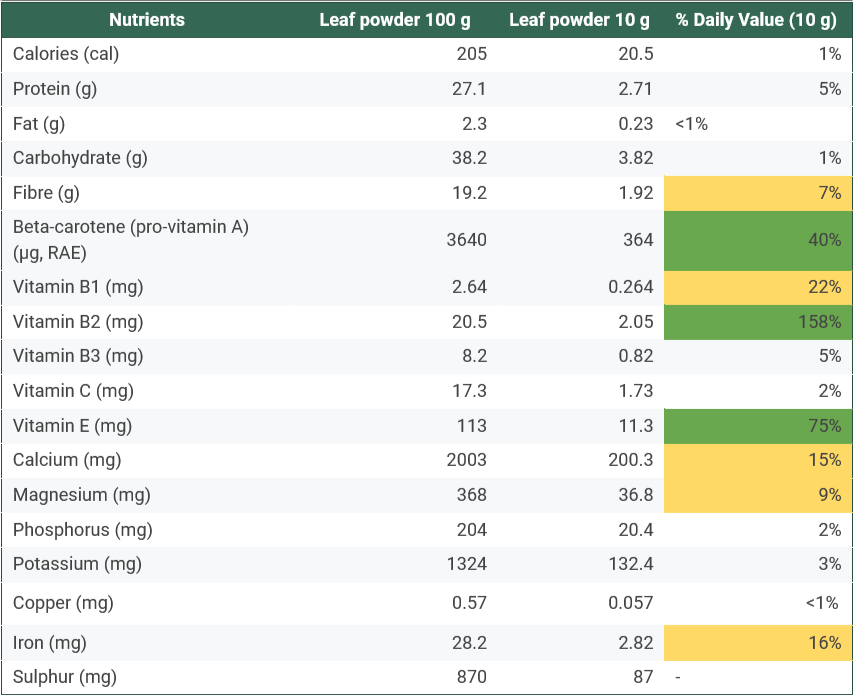Select the yellow 7% Fibre cell
This screenshot has height=696, width=853.
(x=757, y=193)
